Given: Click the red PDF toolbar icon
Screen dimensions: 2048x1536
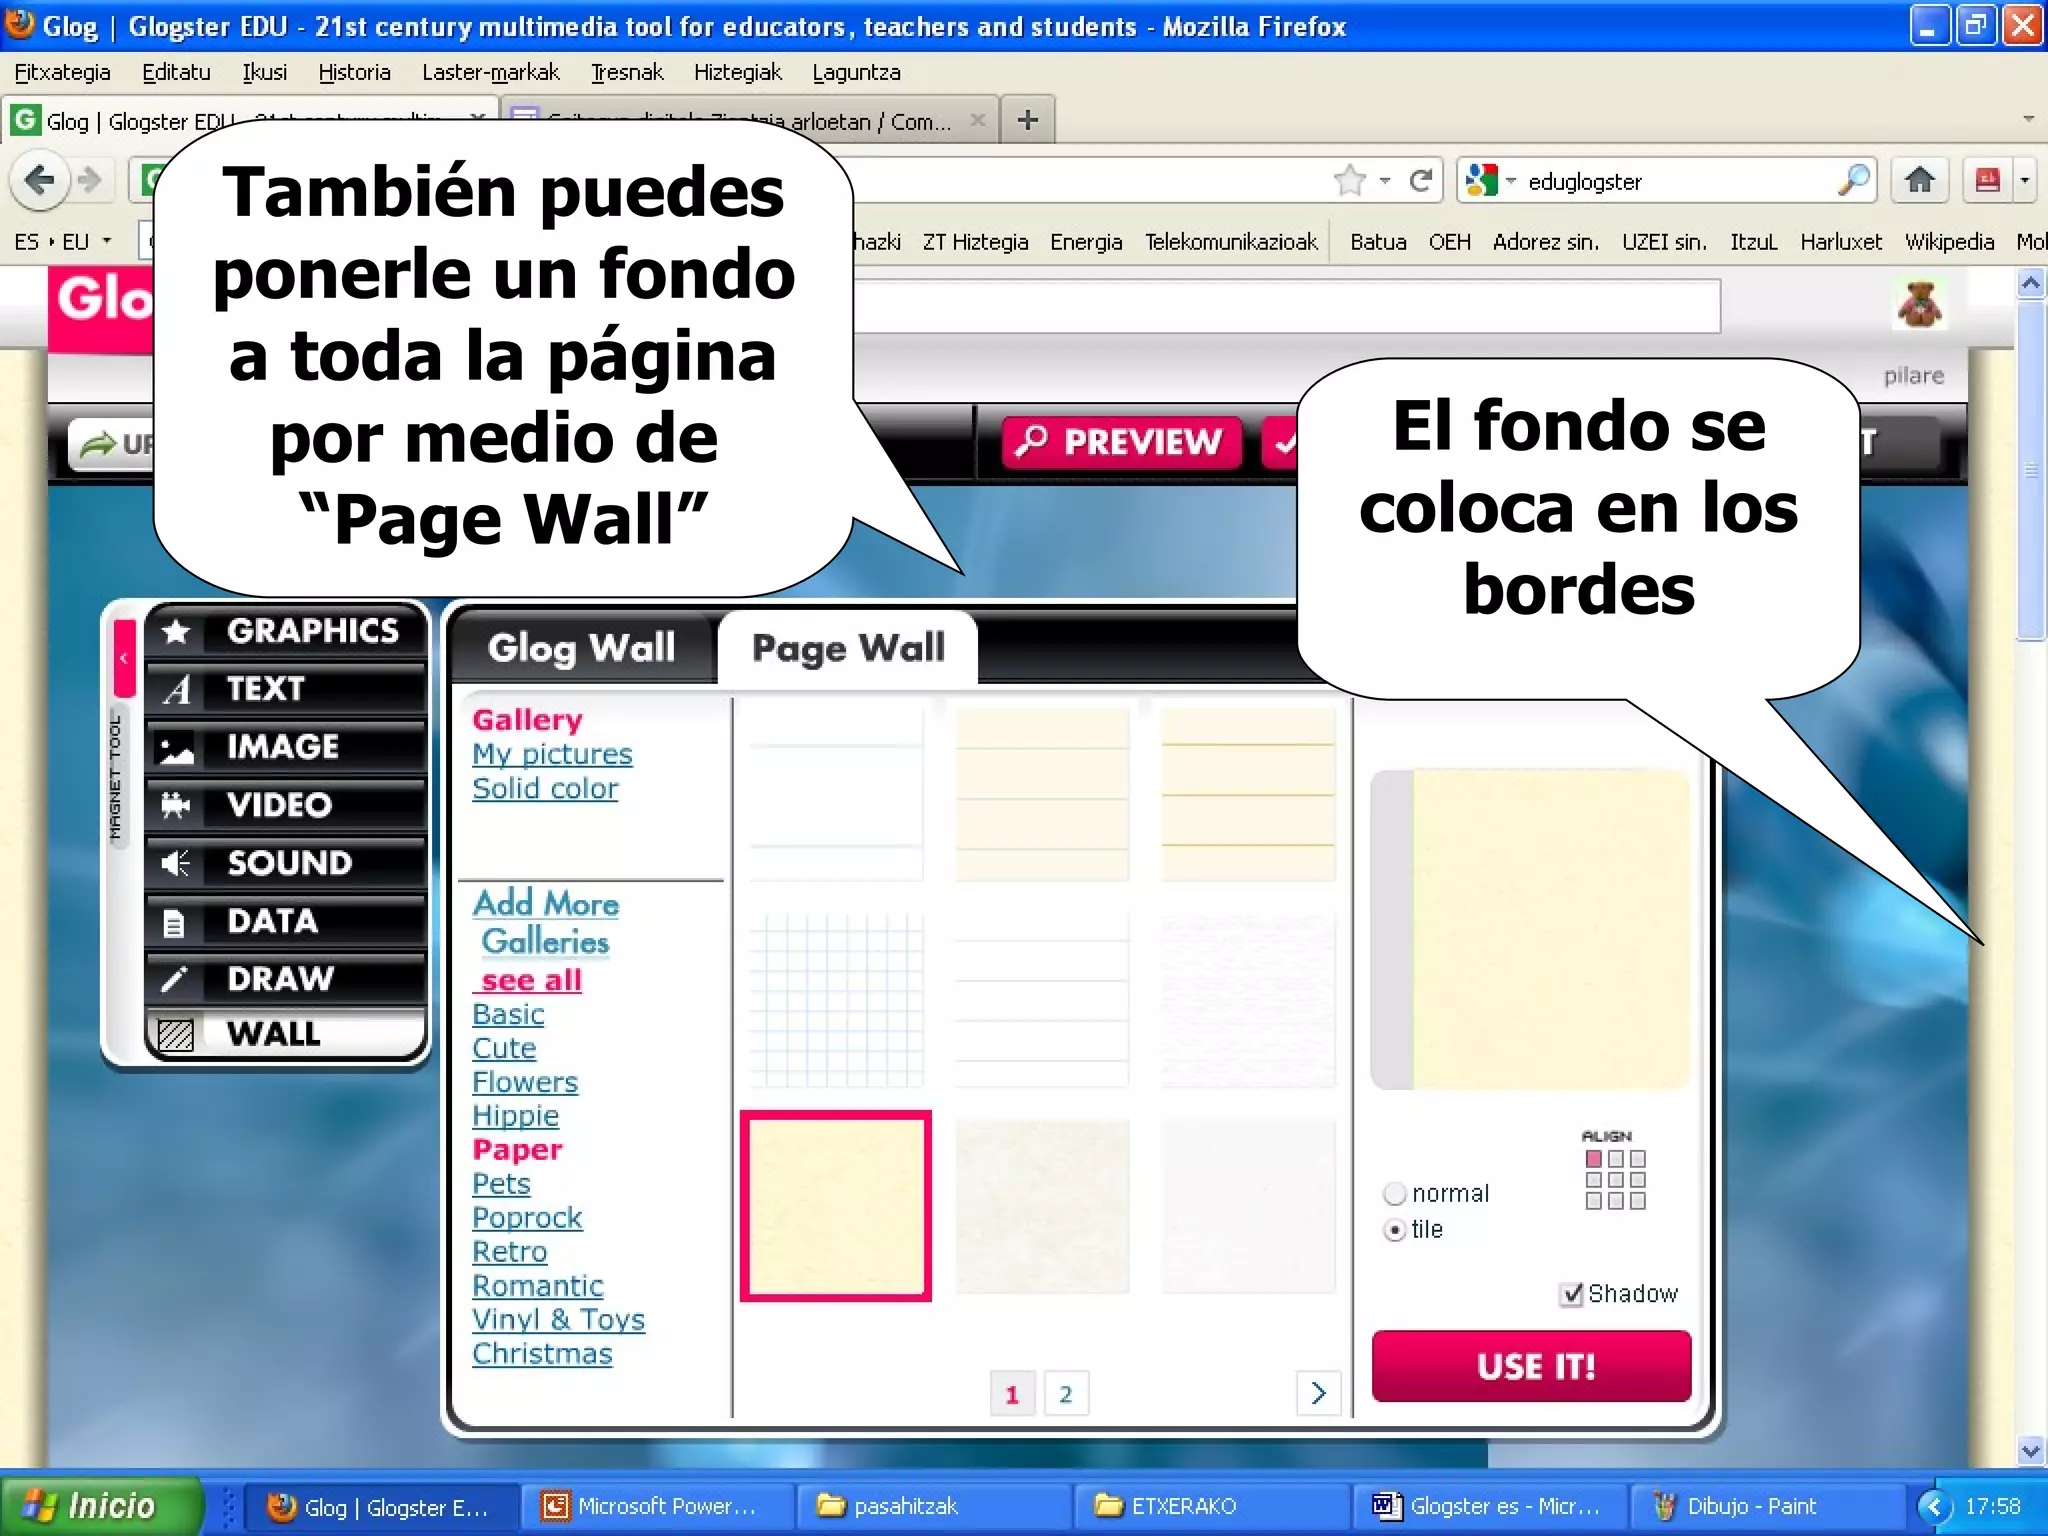Looking at the screenshot, I should point(1987,180).
